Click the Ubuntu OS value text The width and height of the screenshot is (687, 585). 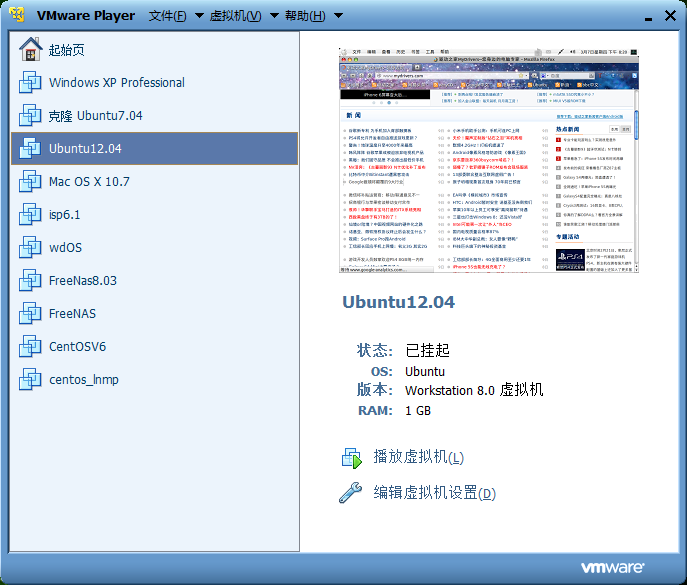425,372
